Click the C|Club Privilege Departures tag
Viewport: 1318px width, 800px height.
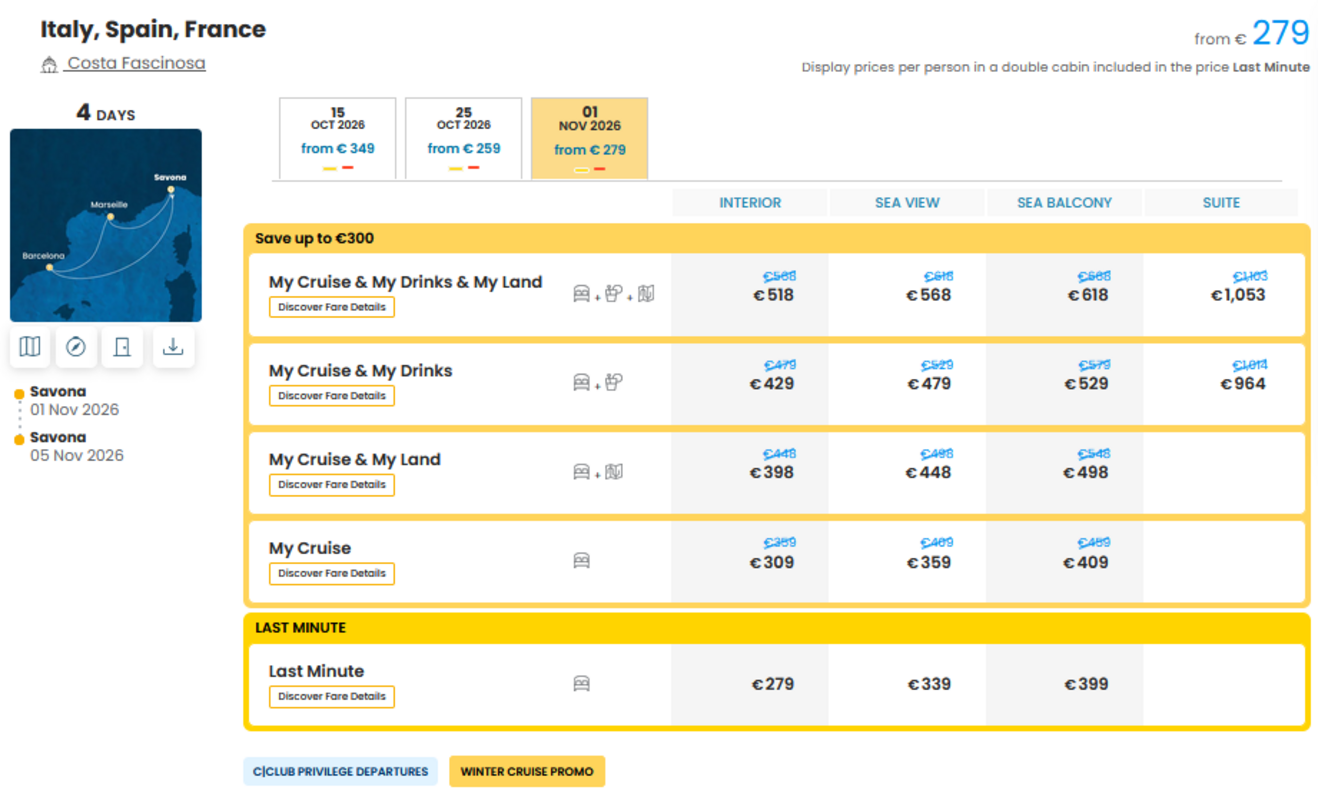click(340, 771)
